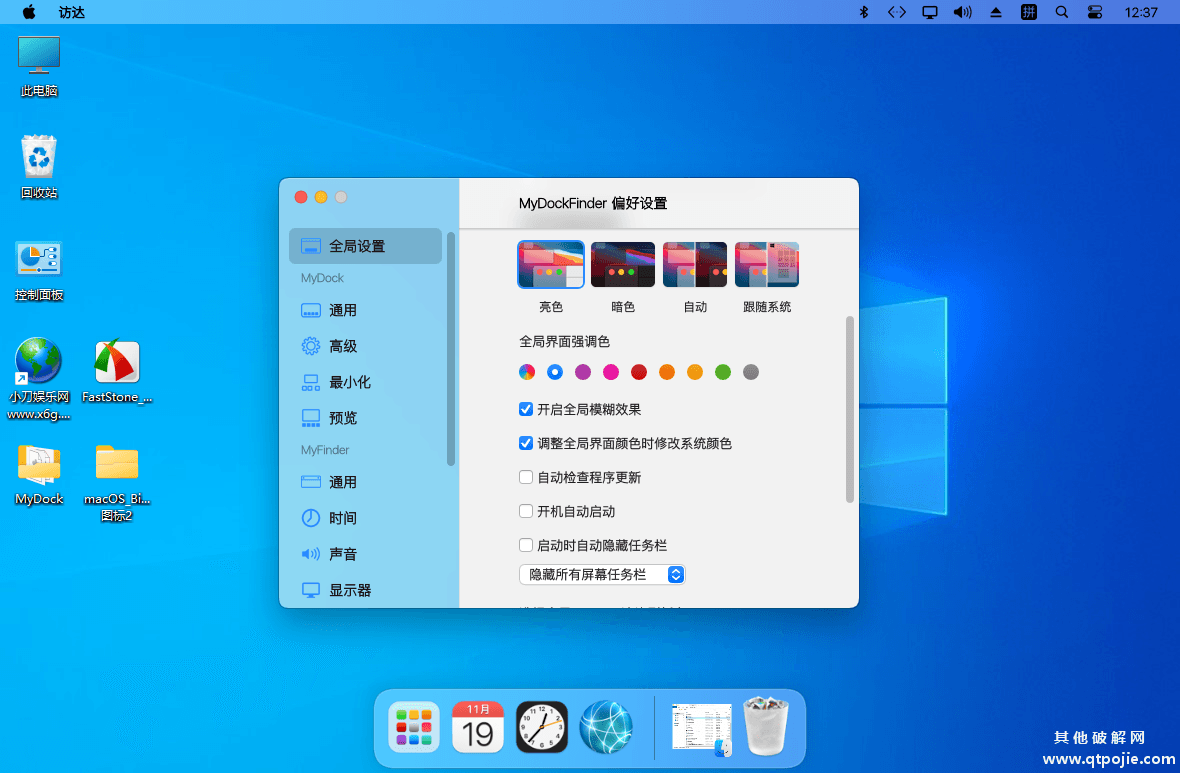Open MyFinder 通用 settings in sidebar

coord(365,482)
